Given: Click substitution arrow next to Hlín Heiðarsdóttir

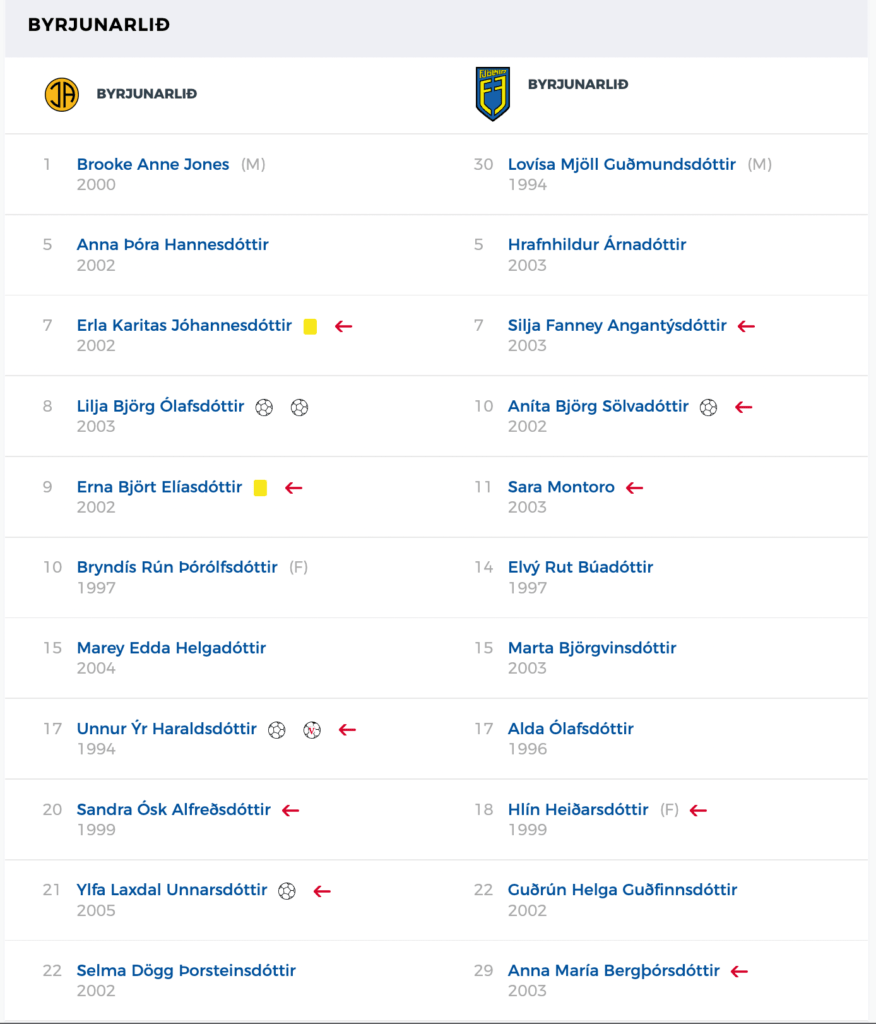Looking at the screenshot, I should (x=698, y=810).
